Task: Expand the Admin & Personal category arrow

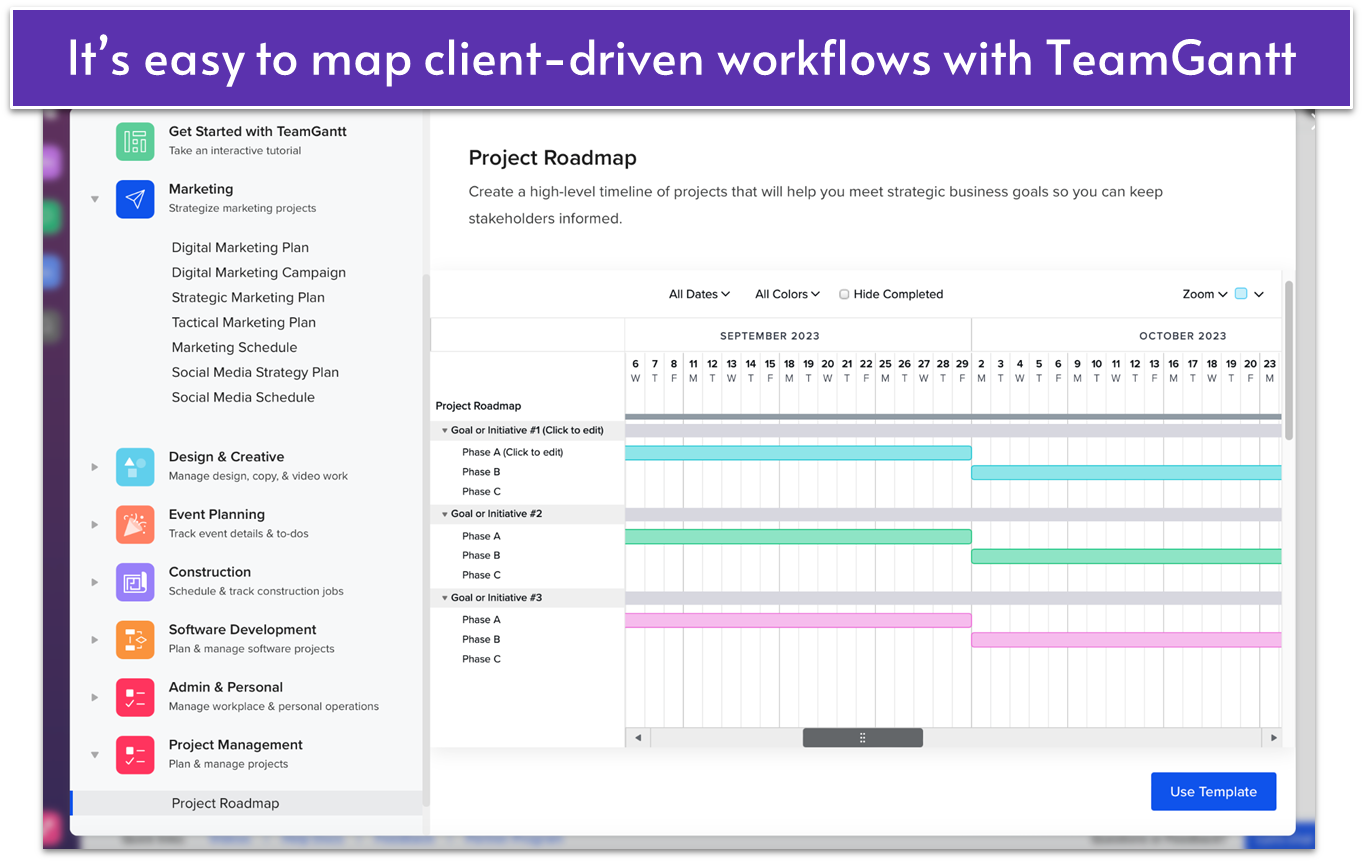Action: point(95,697)
